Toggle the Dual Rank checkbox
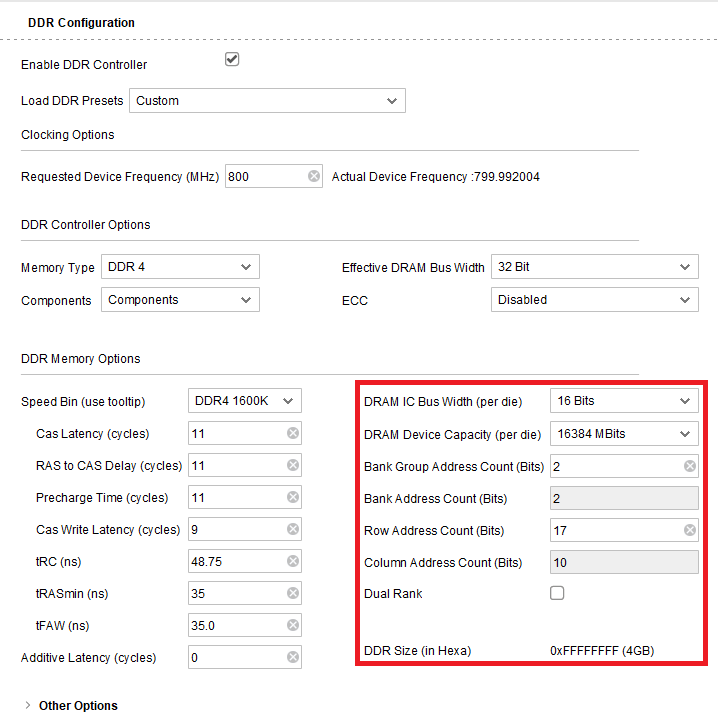The height and width of the screenshot is (717, 718). tap(557, 593)
